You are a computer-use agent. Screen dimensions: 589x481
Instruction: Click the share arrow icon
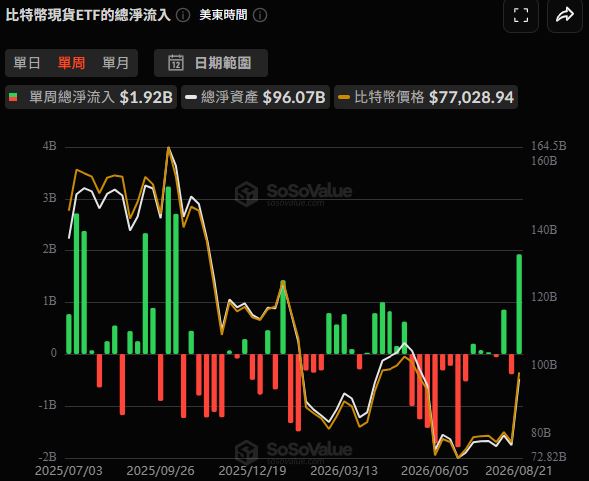pos(565,15)
